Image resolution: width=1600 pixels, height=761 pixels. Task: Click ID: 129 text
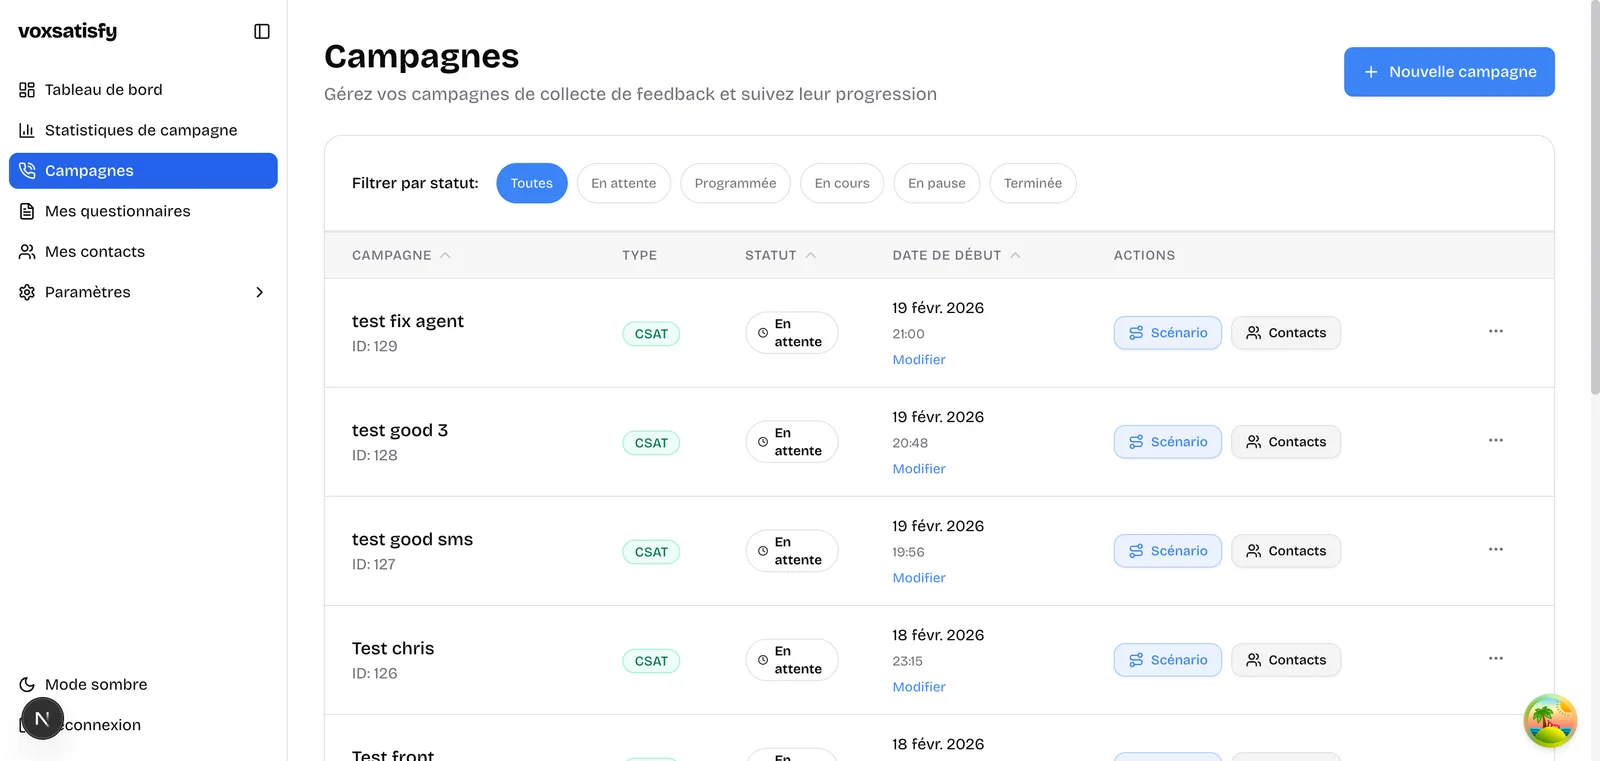tap(375, 346)
